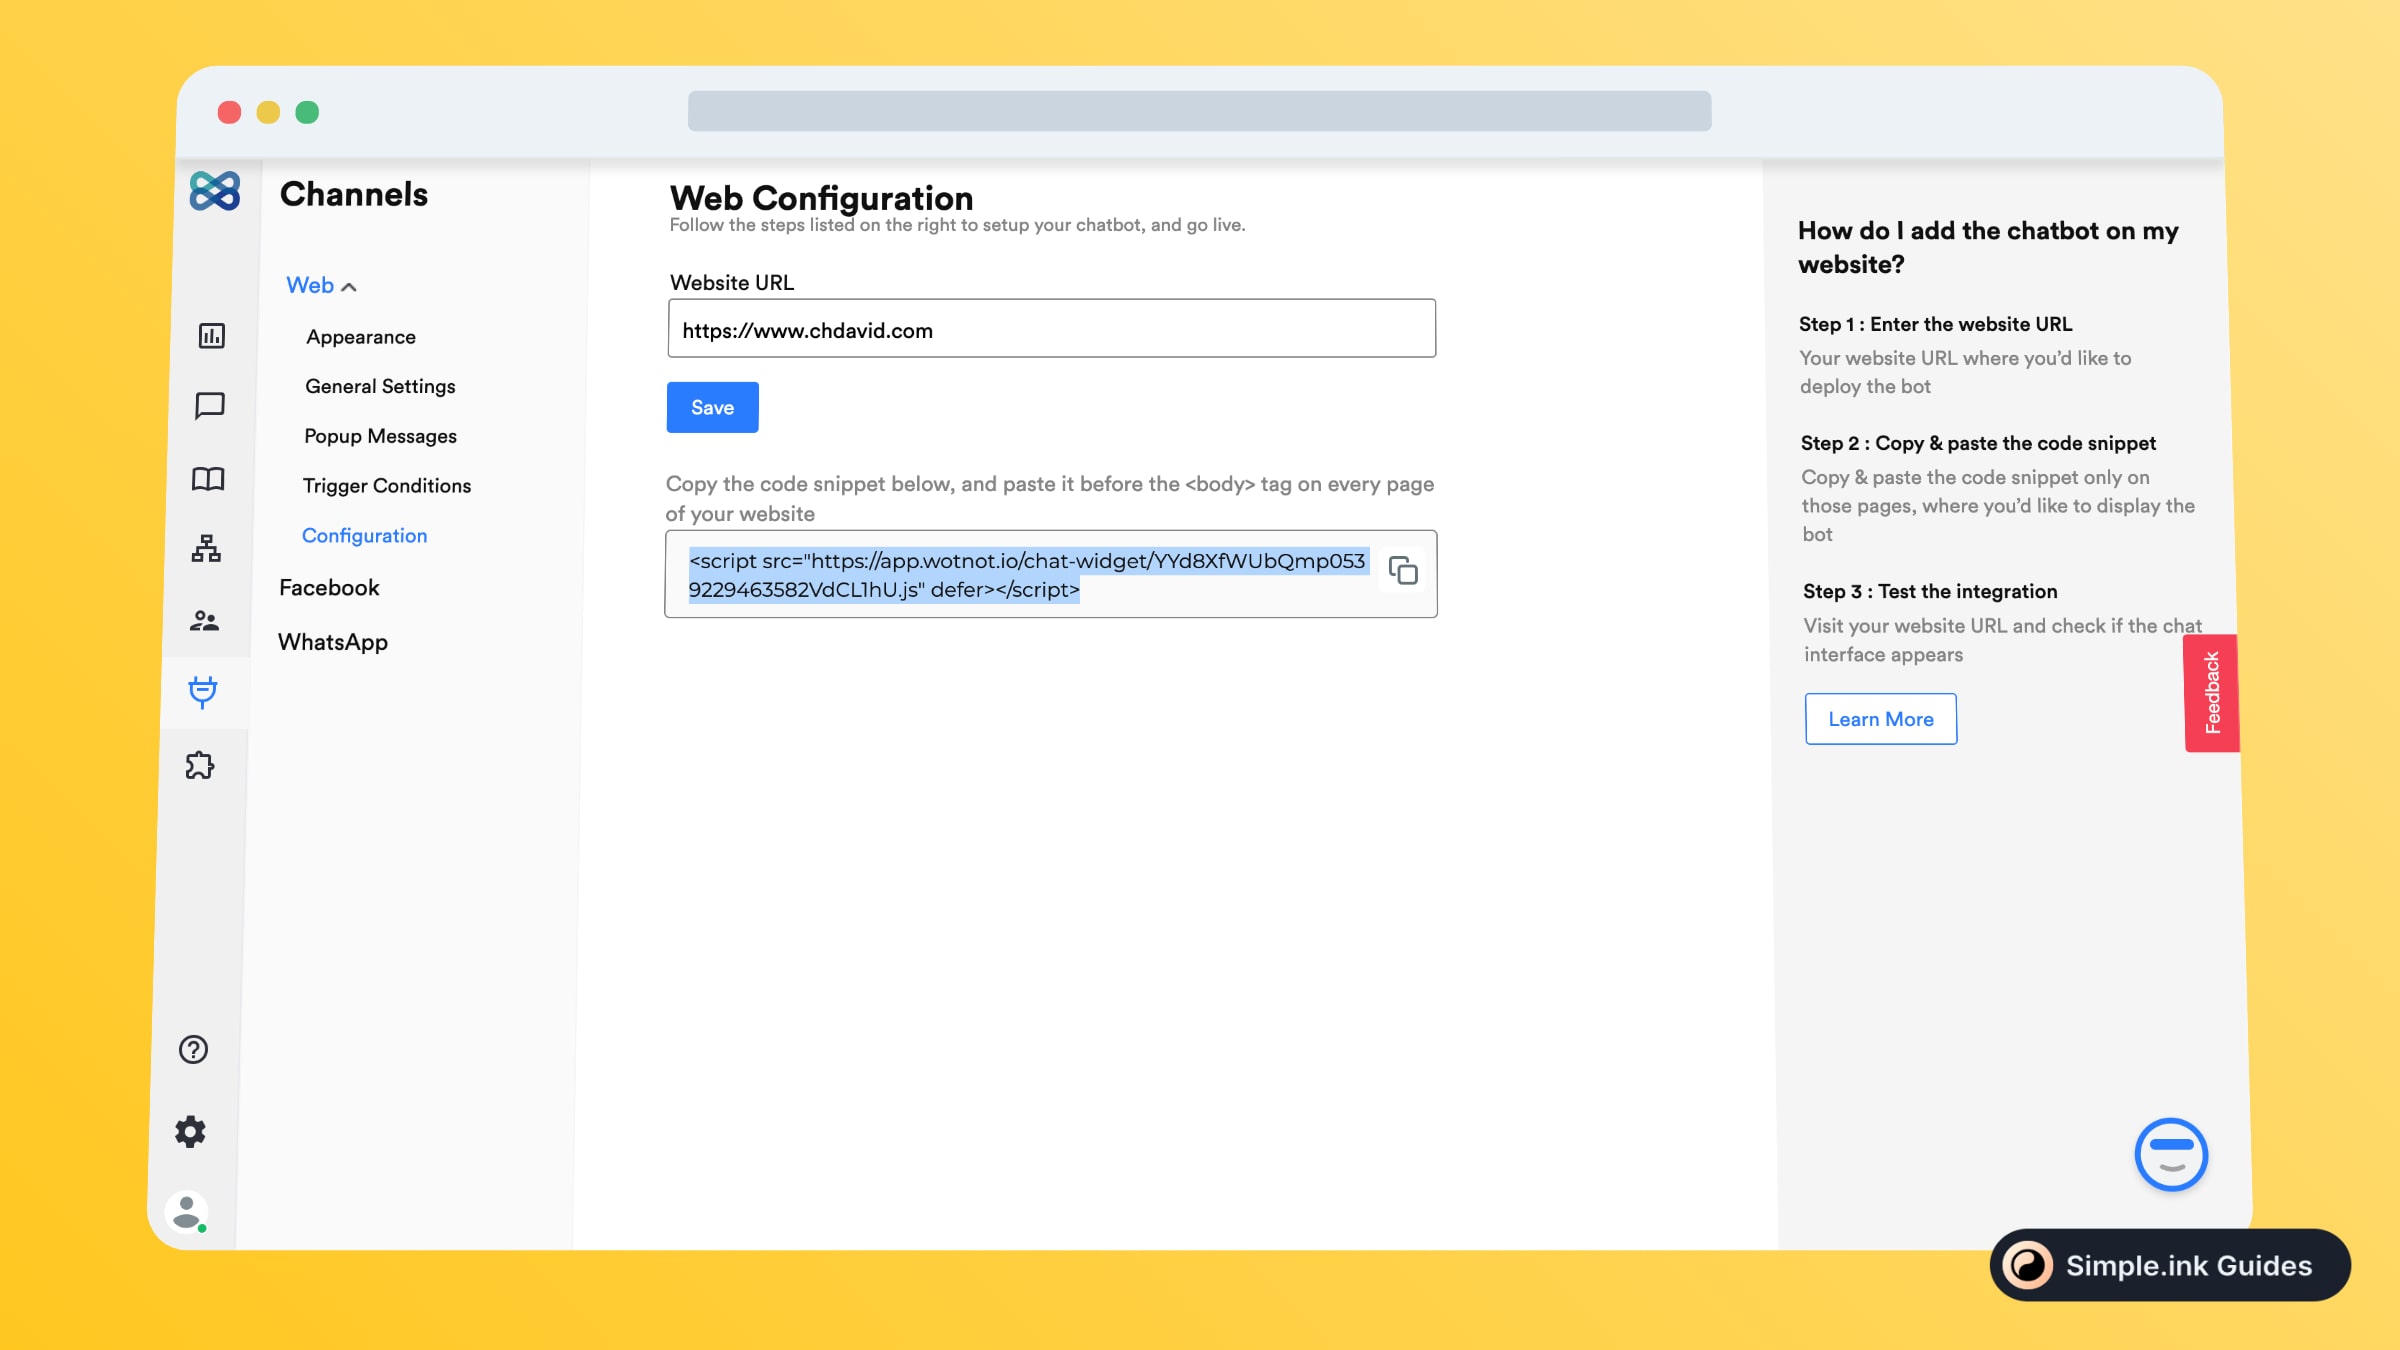Open the analytics dashboard sidebar icon
Viewport: 2400px width, 1350px height.
pyautogui.click(x=211, y=335)
